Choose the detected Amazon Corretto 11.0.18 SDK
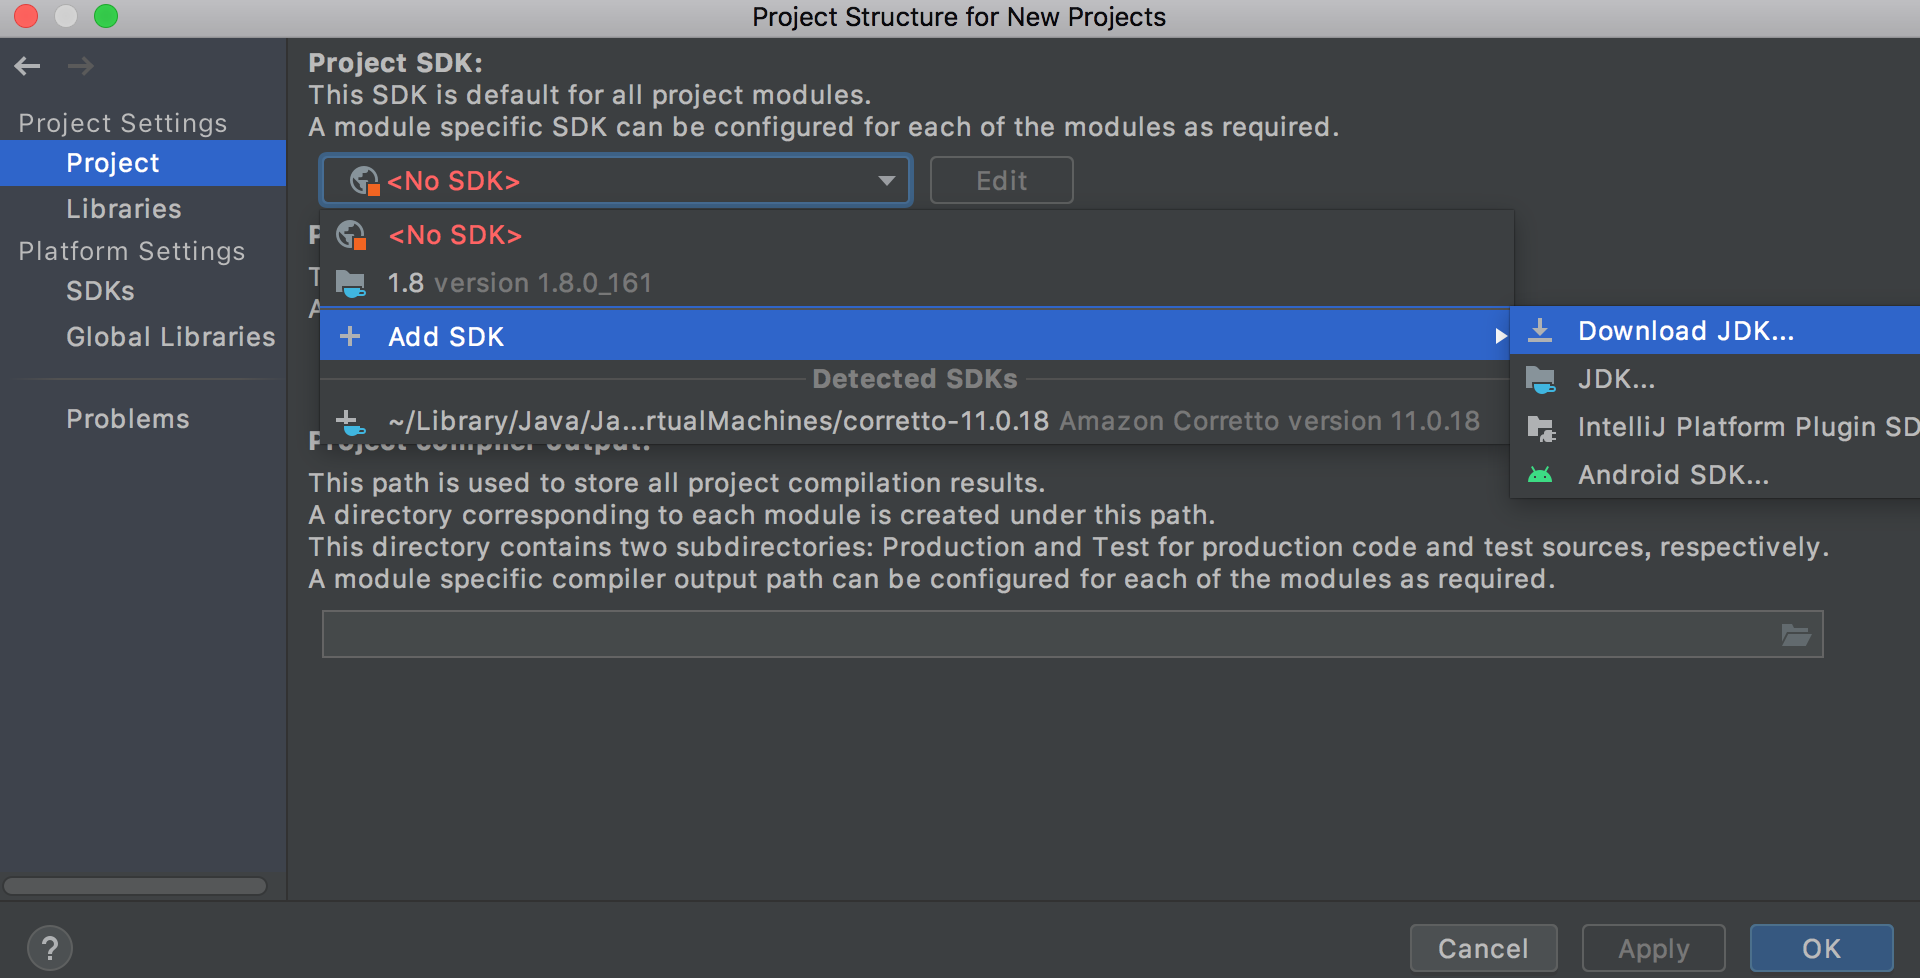Viewport: 1920px width, 978px height. [x=932, y=421]
